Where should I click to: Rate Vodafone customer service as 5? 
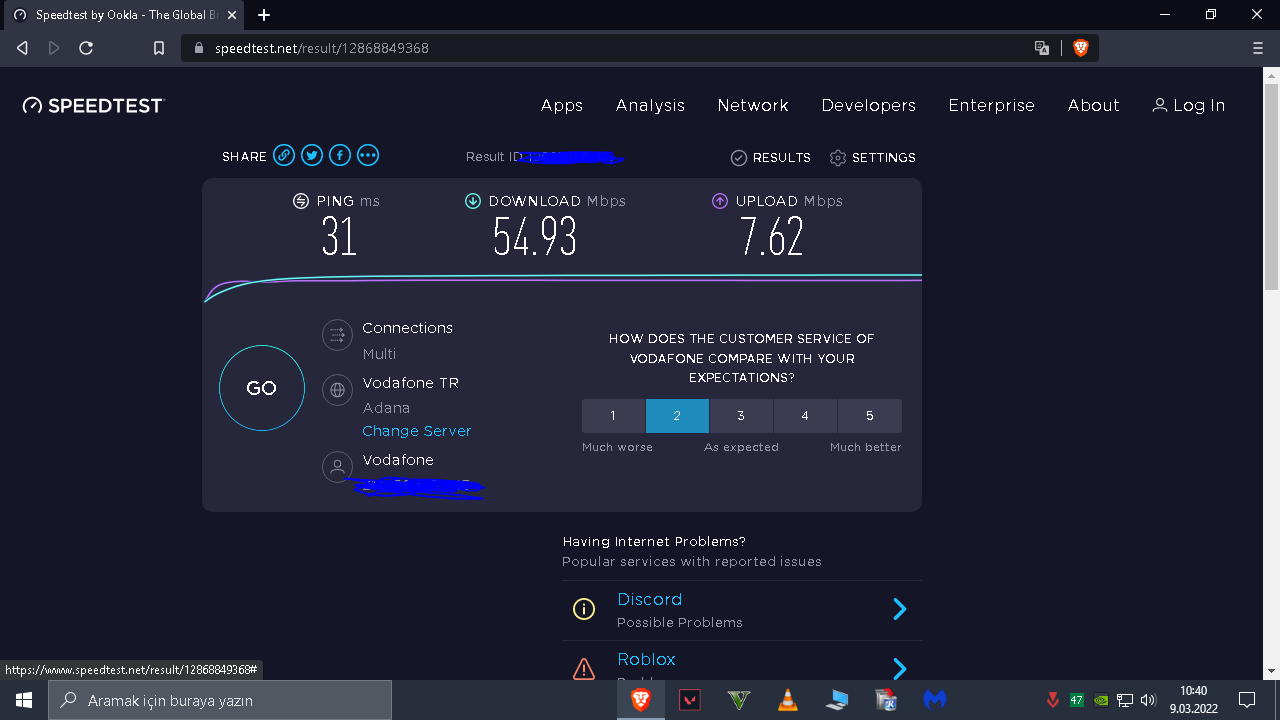(x=870, y=416)
